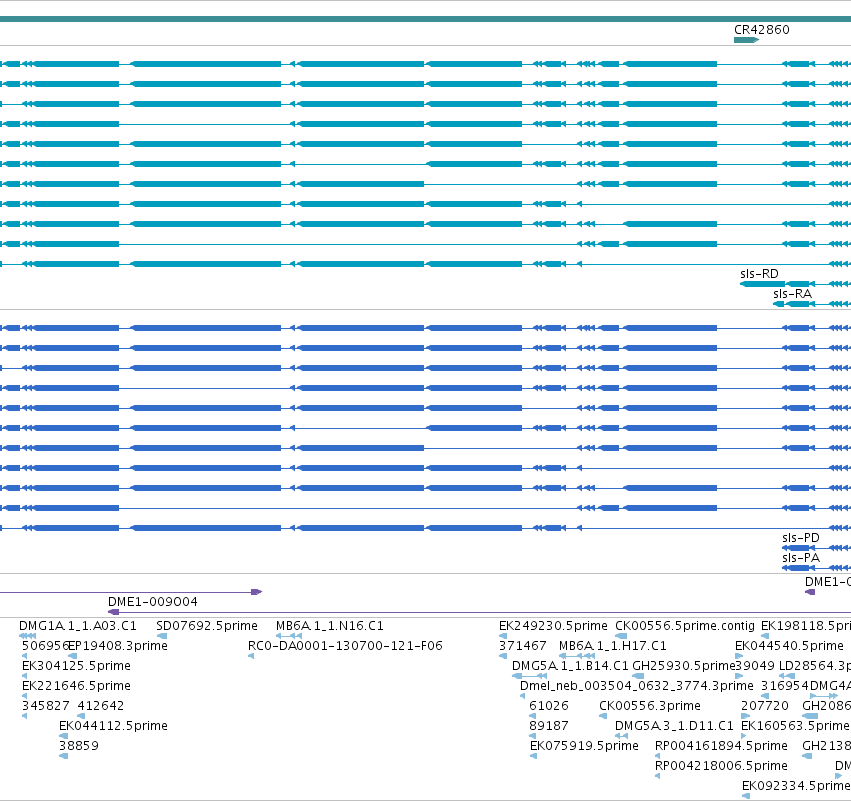Select the sls-PA protein feature label

(x=801, y=557)
